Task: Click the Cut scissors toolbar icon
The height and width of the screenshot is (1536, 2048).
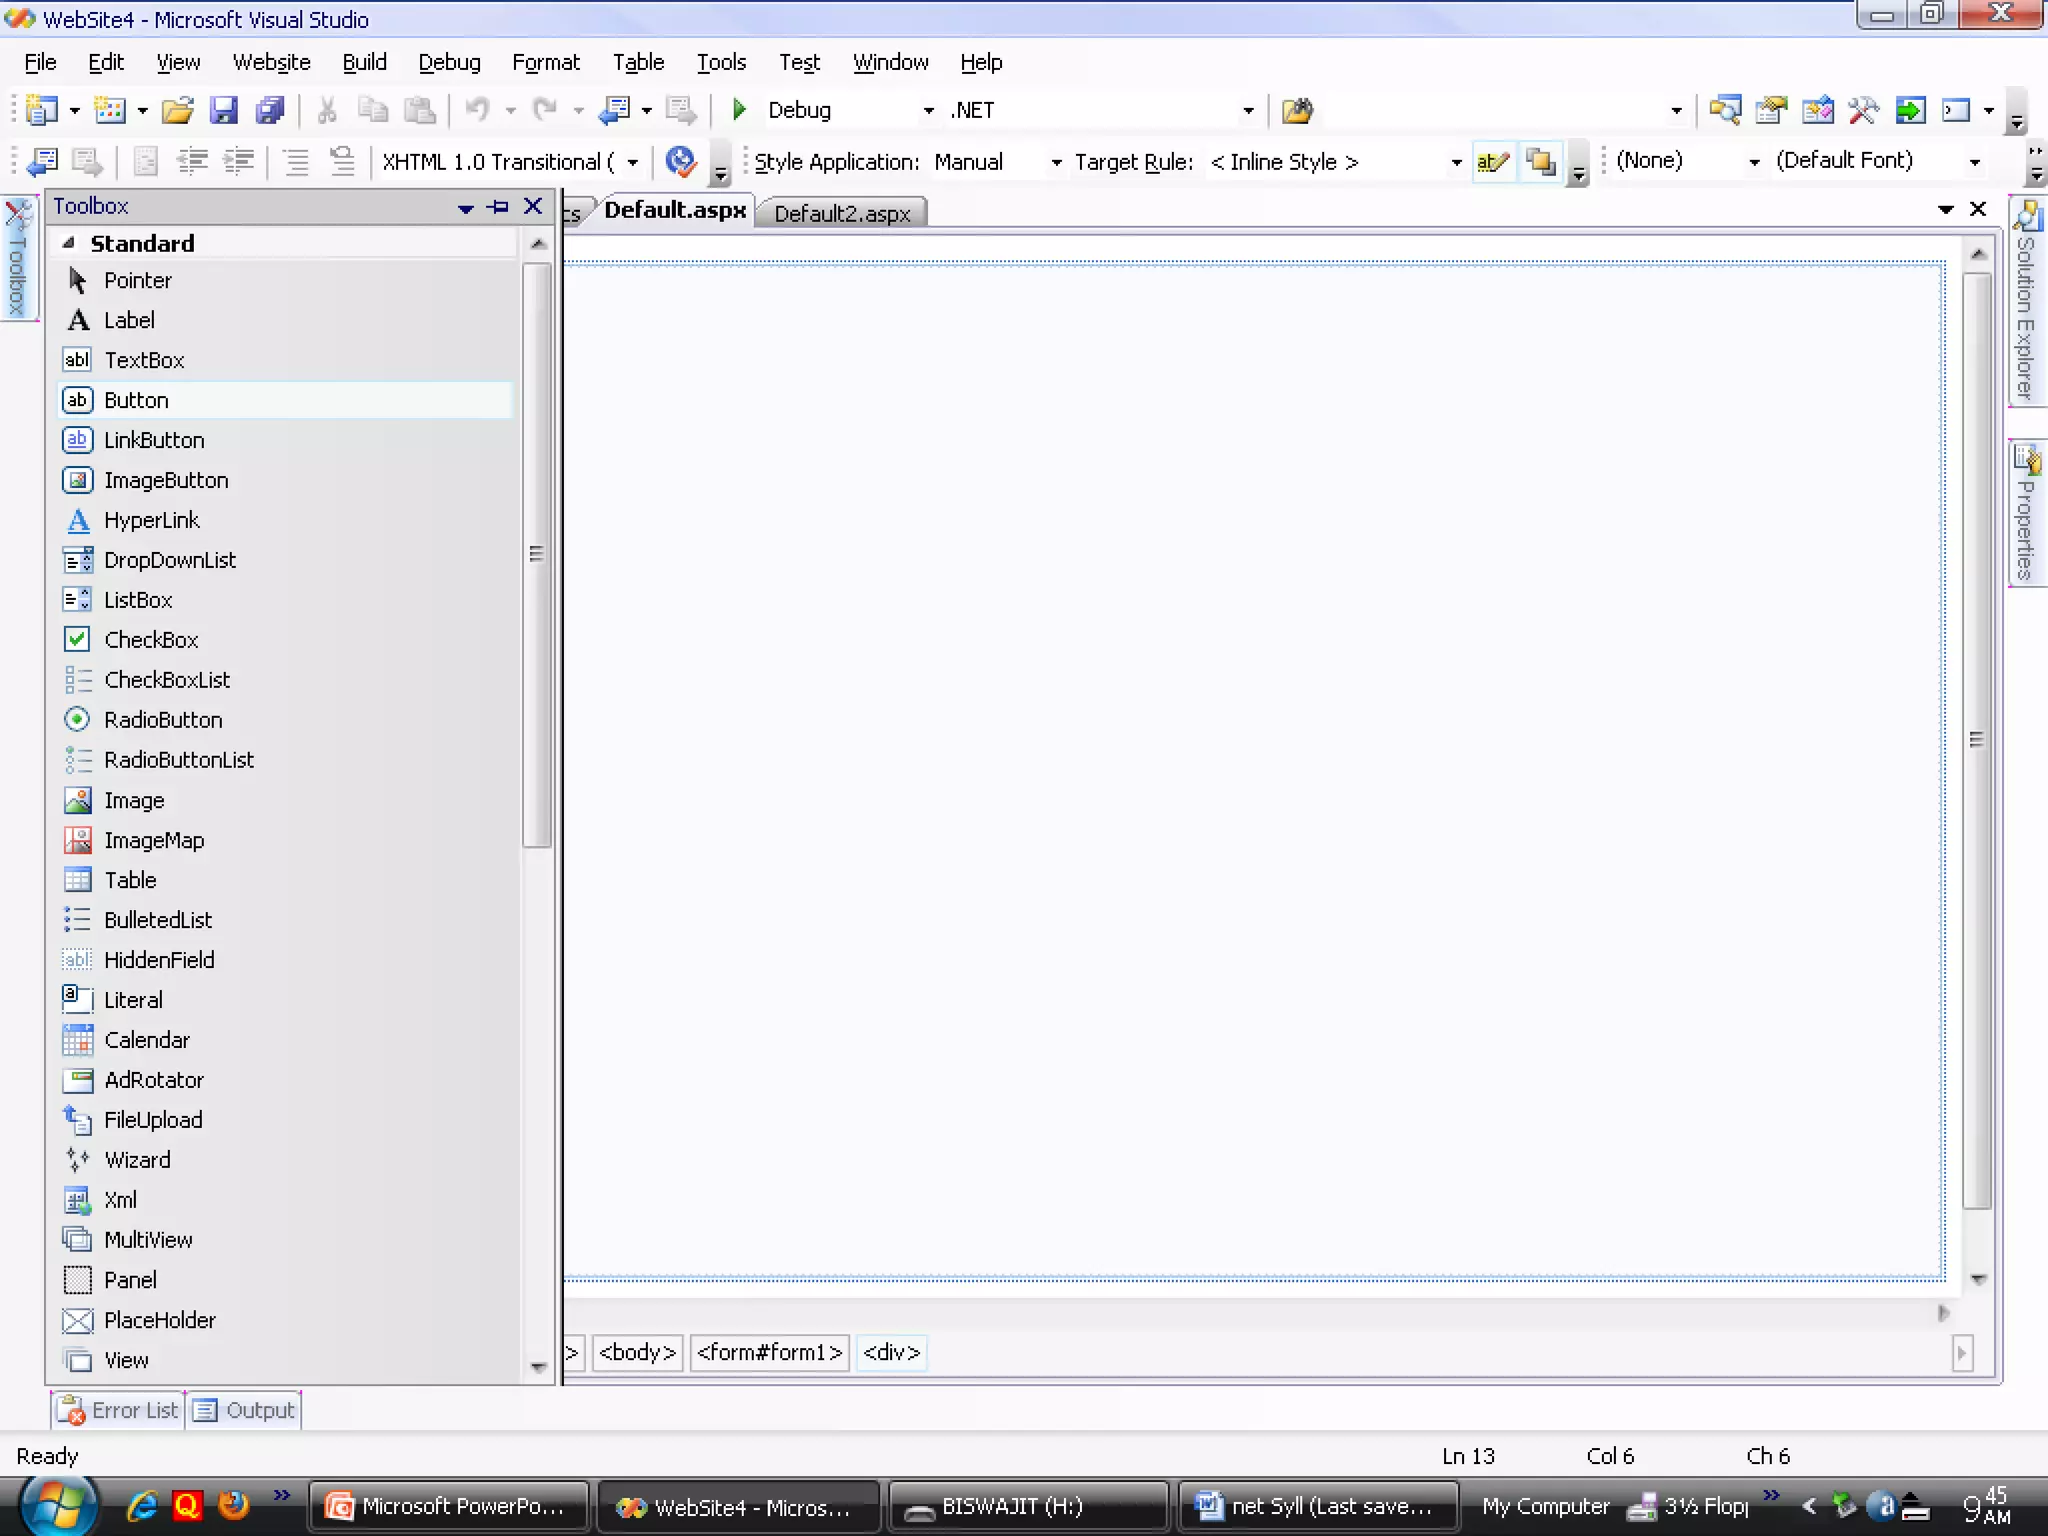Action: click(x=326, y=110)
